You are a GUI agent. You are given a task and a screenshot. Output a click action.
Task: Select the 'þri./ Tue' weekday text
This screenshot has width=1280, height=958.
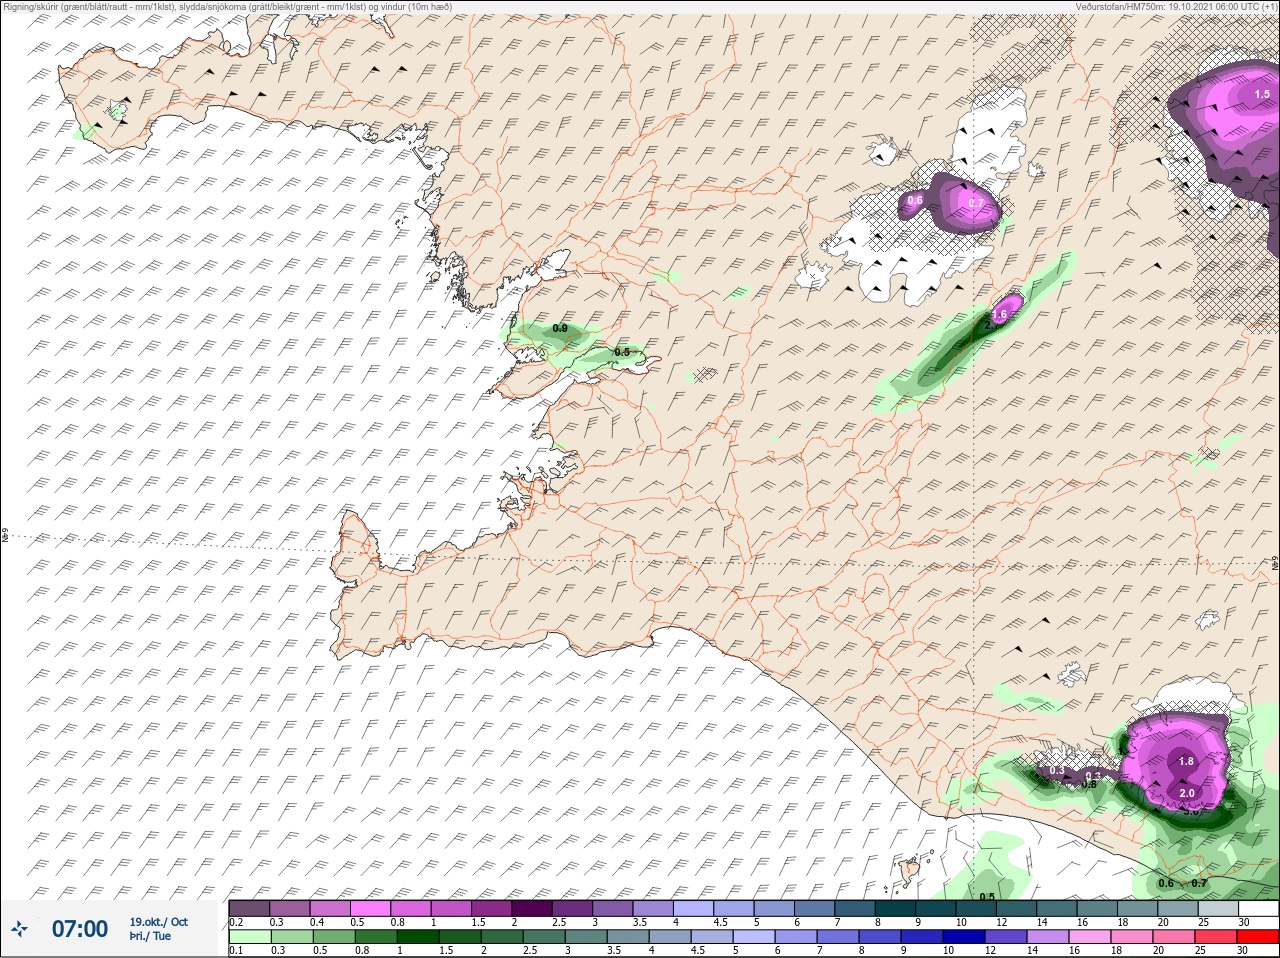[x=150, y=936]
